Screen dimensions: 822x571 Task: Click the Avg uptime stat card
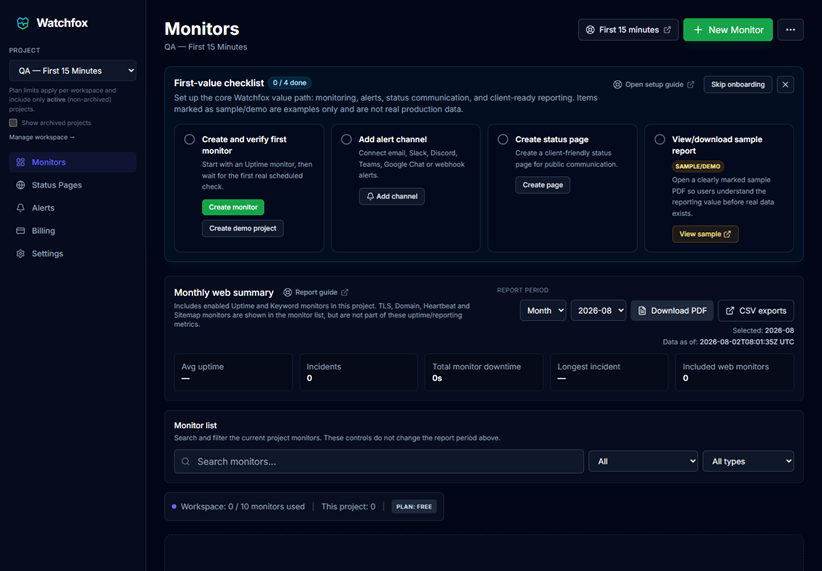point(233,372)
